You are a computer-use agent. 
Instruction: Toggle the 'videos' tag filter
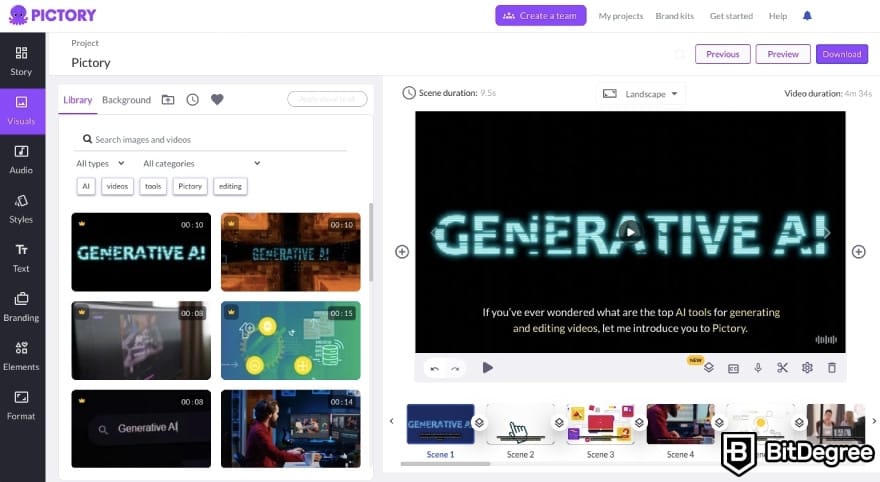pos(118,186)
